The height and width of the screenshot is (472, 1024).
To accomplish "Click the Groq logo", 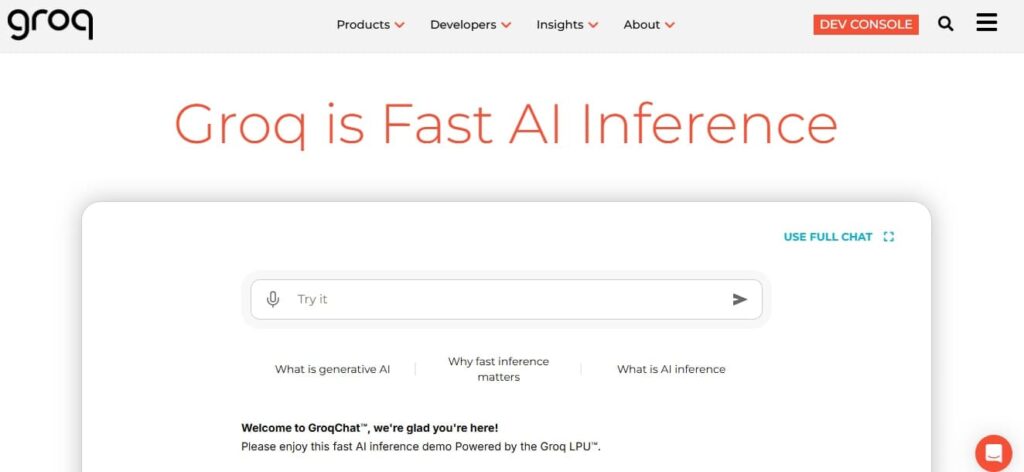I will coord(50,22).
